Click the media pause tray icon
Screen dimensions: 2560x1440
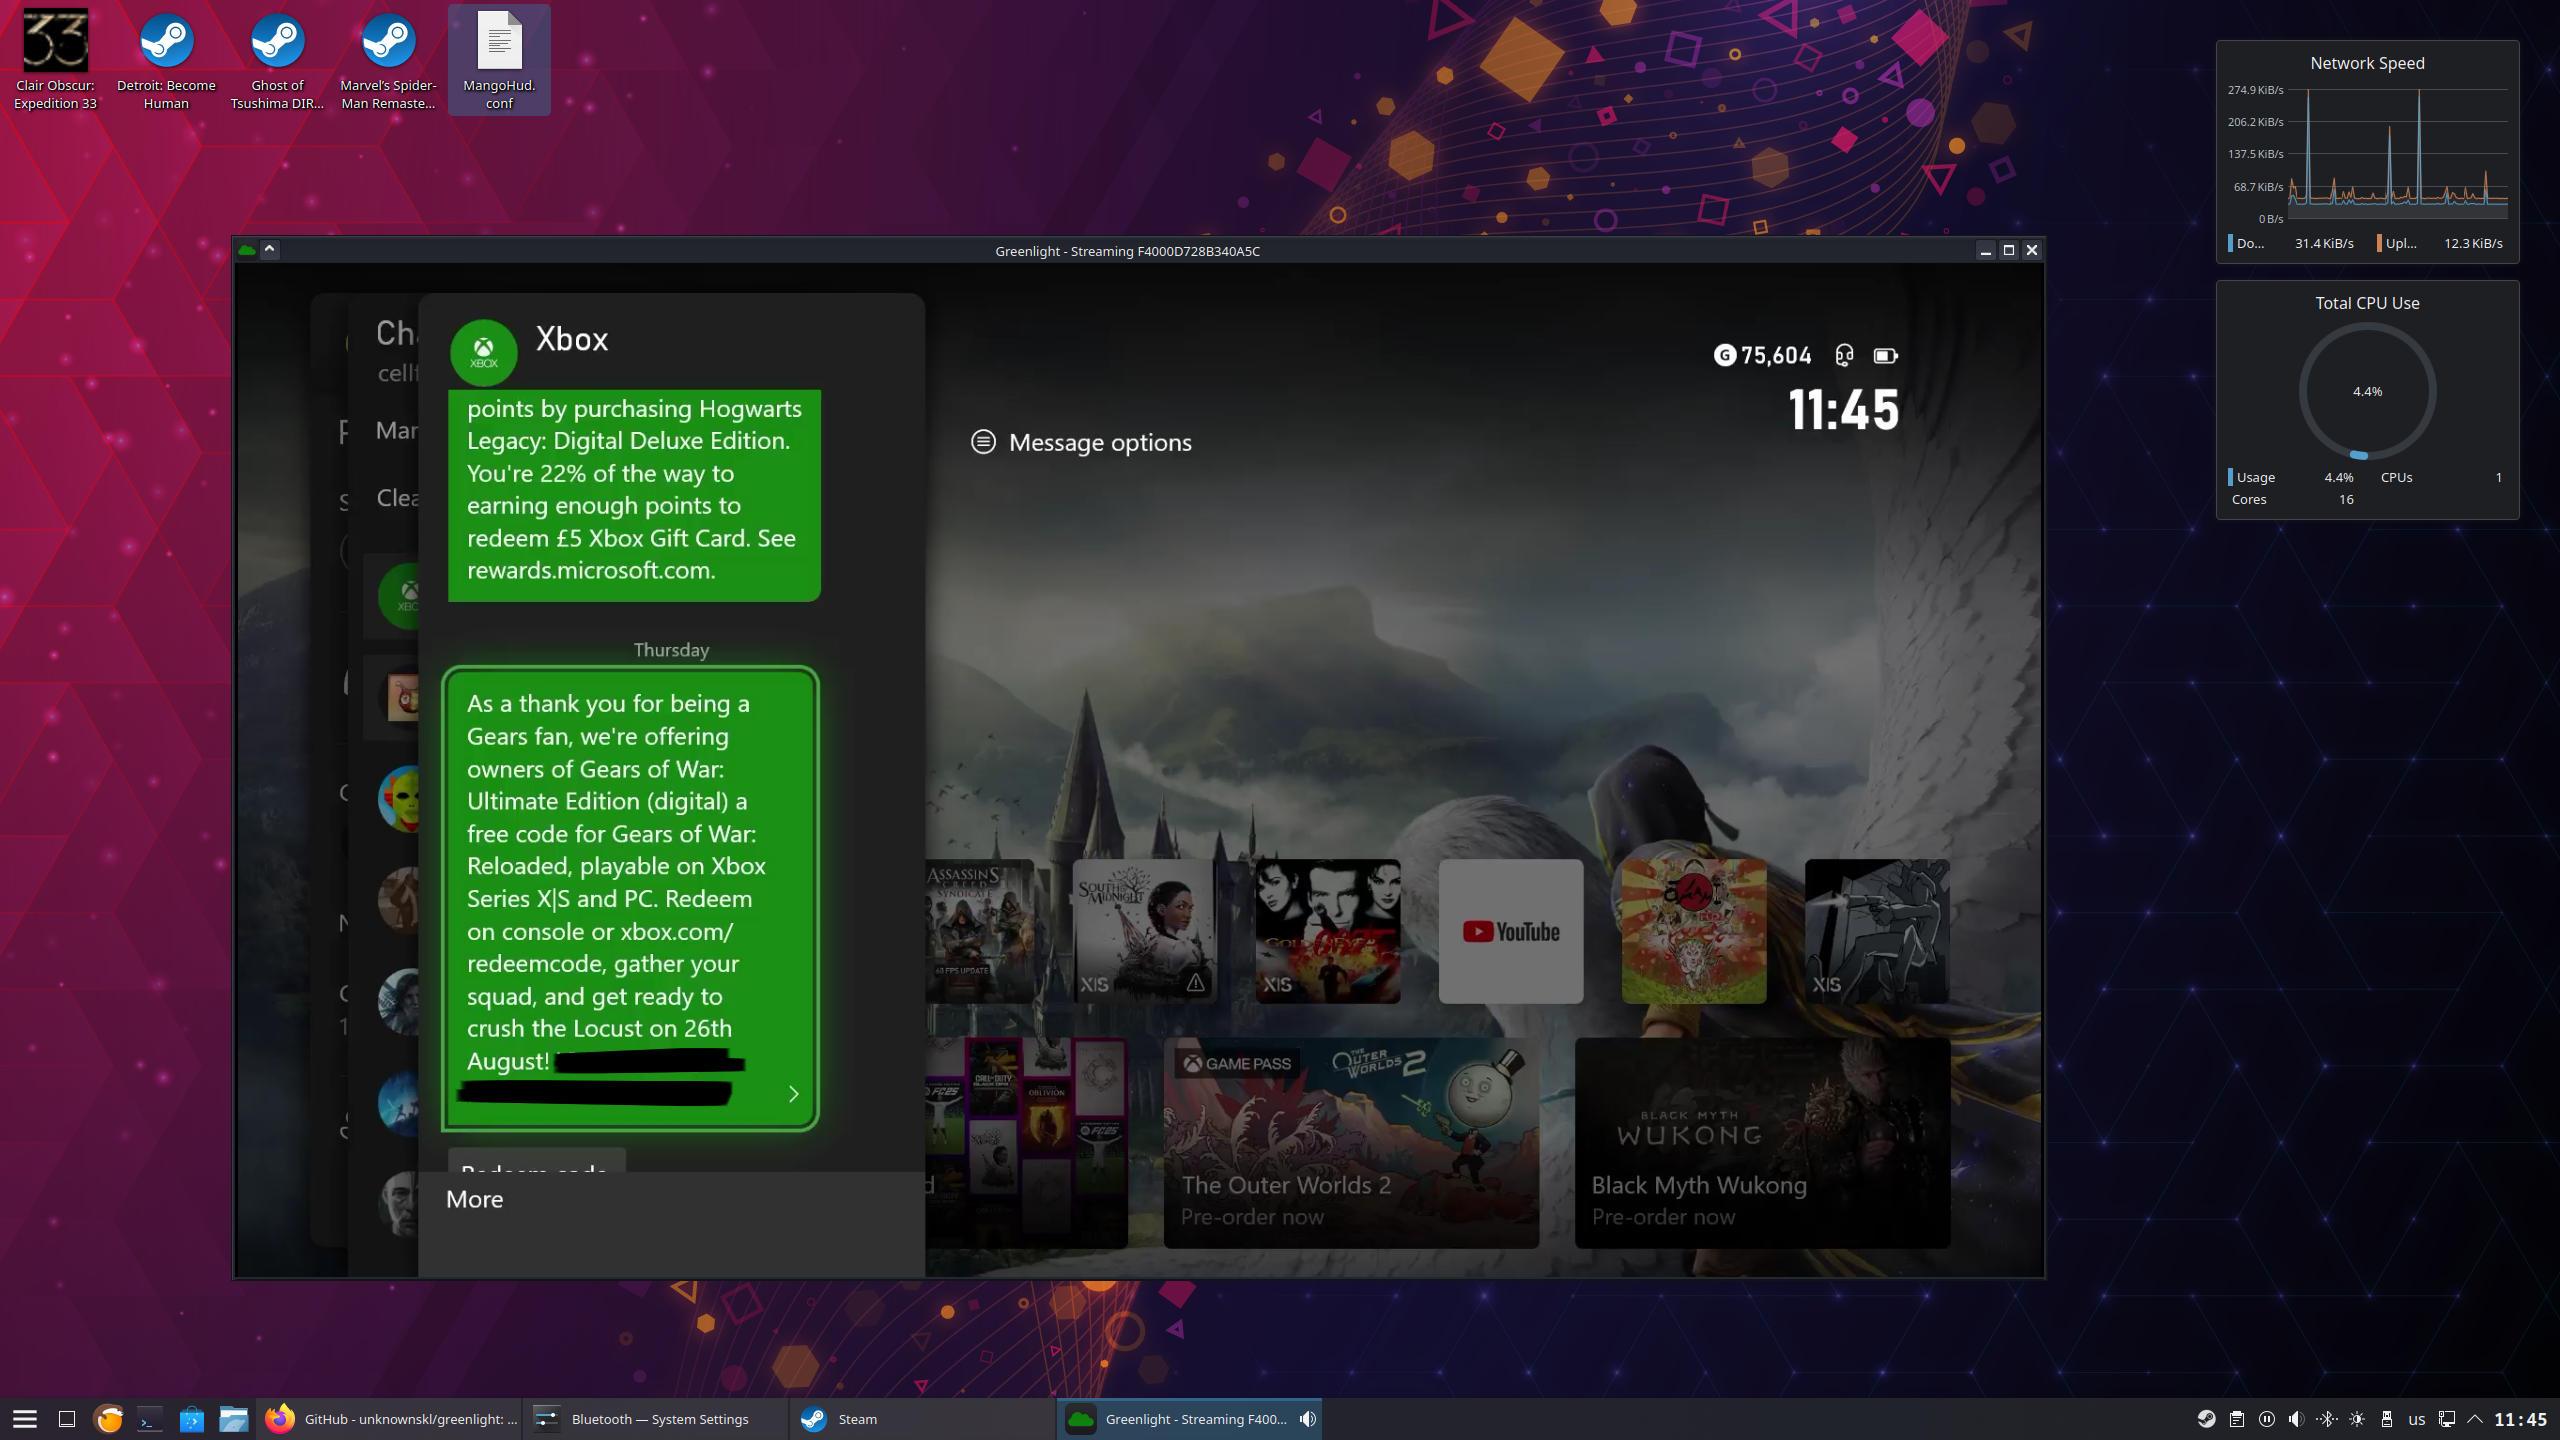[2267, 1419]
